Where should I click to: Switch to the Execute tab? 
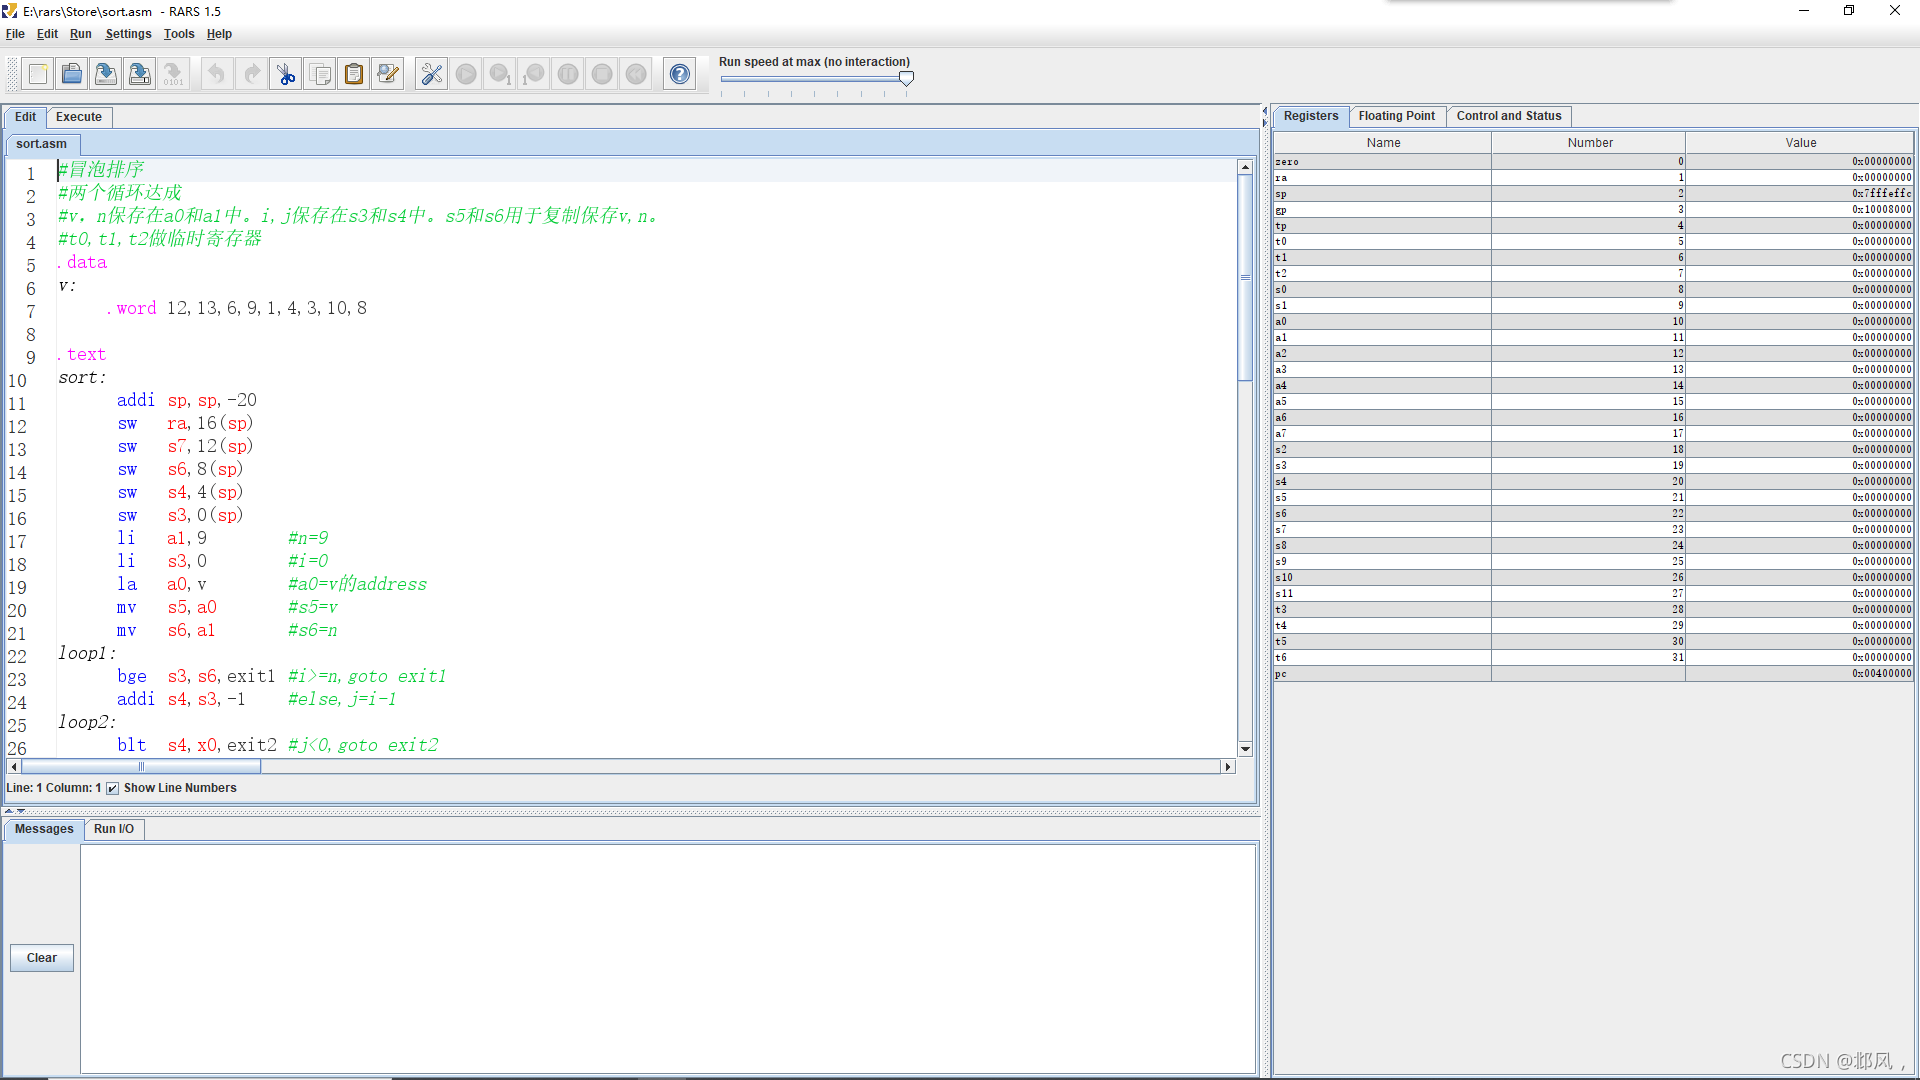point(79,117)
